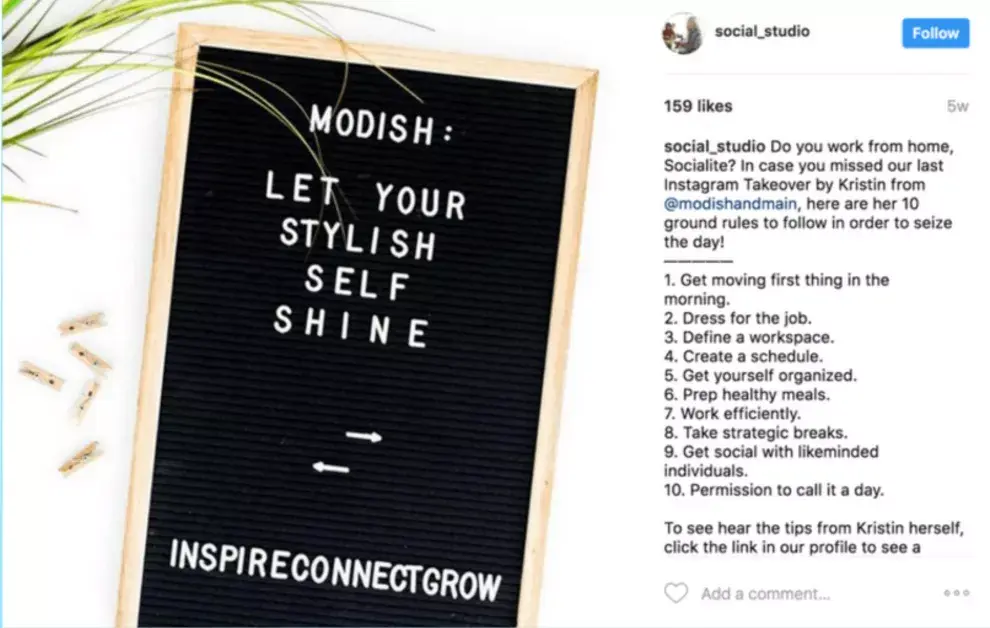The image size is (990, 628).
Task: Open the social_studio username in header
Action: point(761,31)
